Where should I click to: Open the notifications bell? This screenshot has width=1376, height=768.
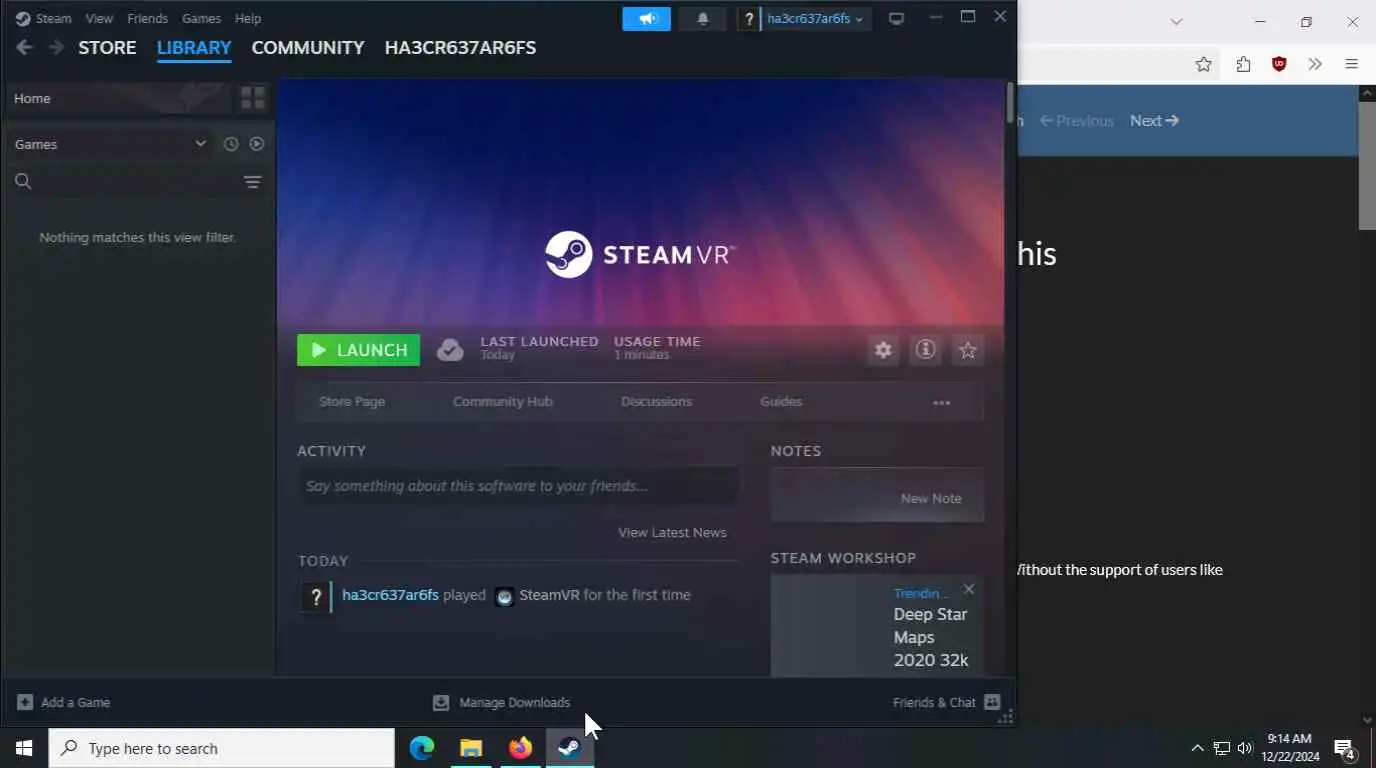tap(703, 19)
